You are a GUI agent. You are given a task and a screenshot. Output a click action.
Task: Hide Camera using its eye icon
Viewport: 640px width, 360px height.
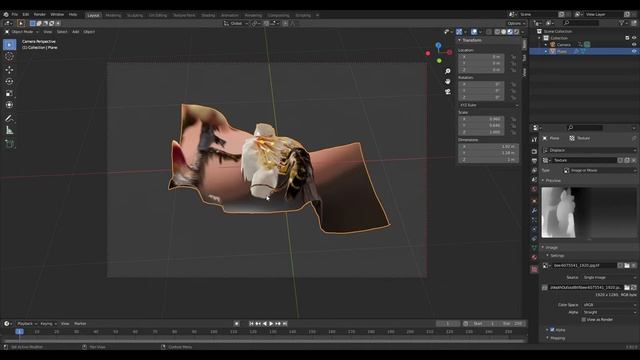(x=634, y=44)
